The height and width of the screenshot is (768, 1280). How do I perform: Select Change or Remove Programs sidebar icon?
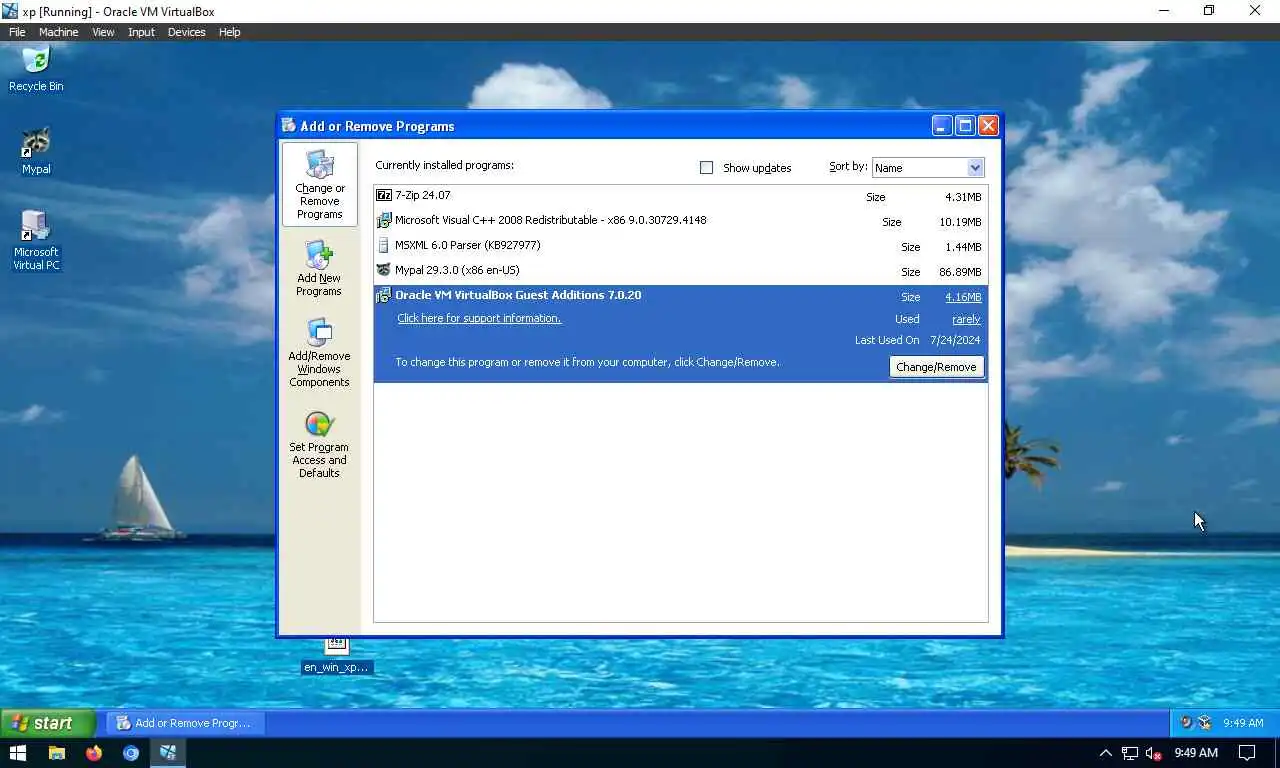pyautogui.click(x=319, y=164)
